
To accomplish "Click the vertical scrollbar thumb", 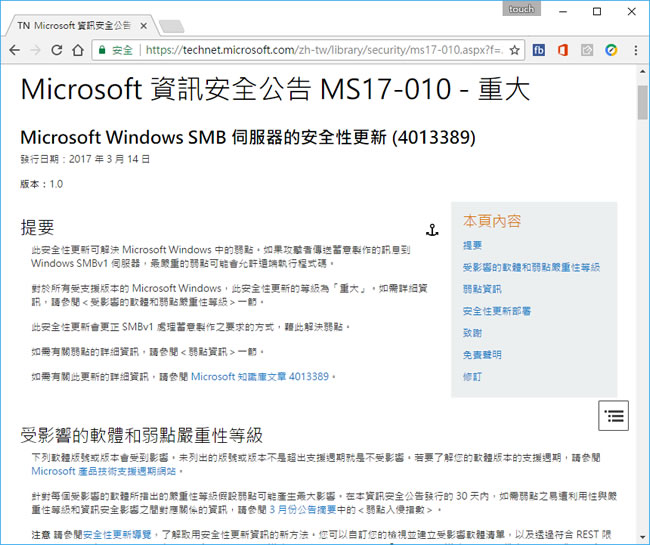I will coord(642,100).
